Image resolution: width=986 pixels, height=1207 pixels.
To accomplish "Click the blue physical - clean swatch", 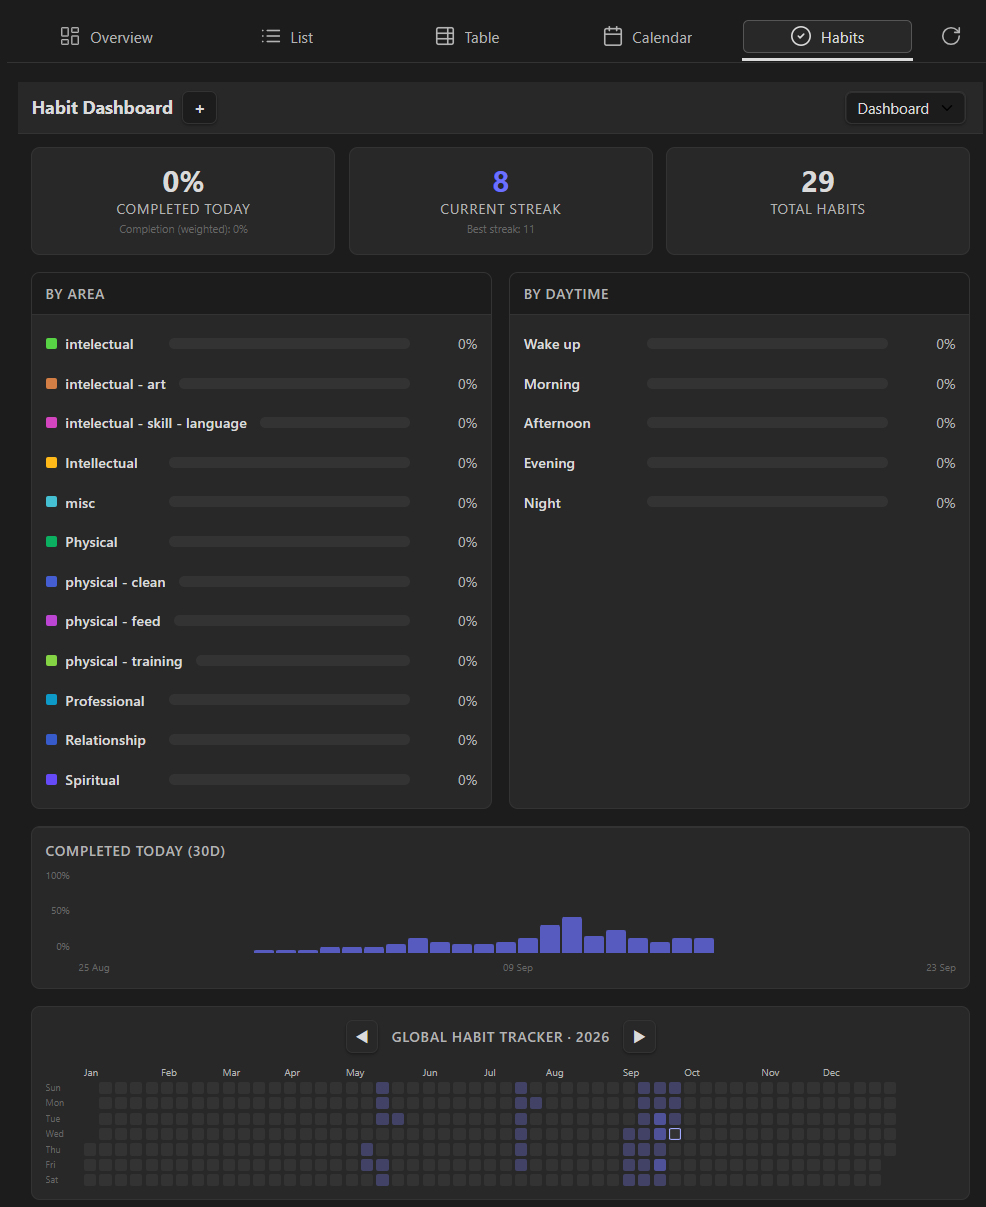I will [x=52, y=582].
